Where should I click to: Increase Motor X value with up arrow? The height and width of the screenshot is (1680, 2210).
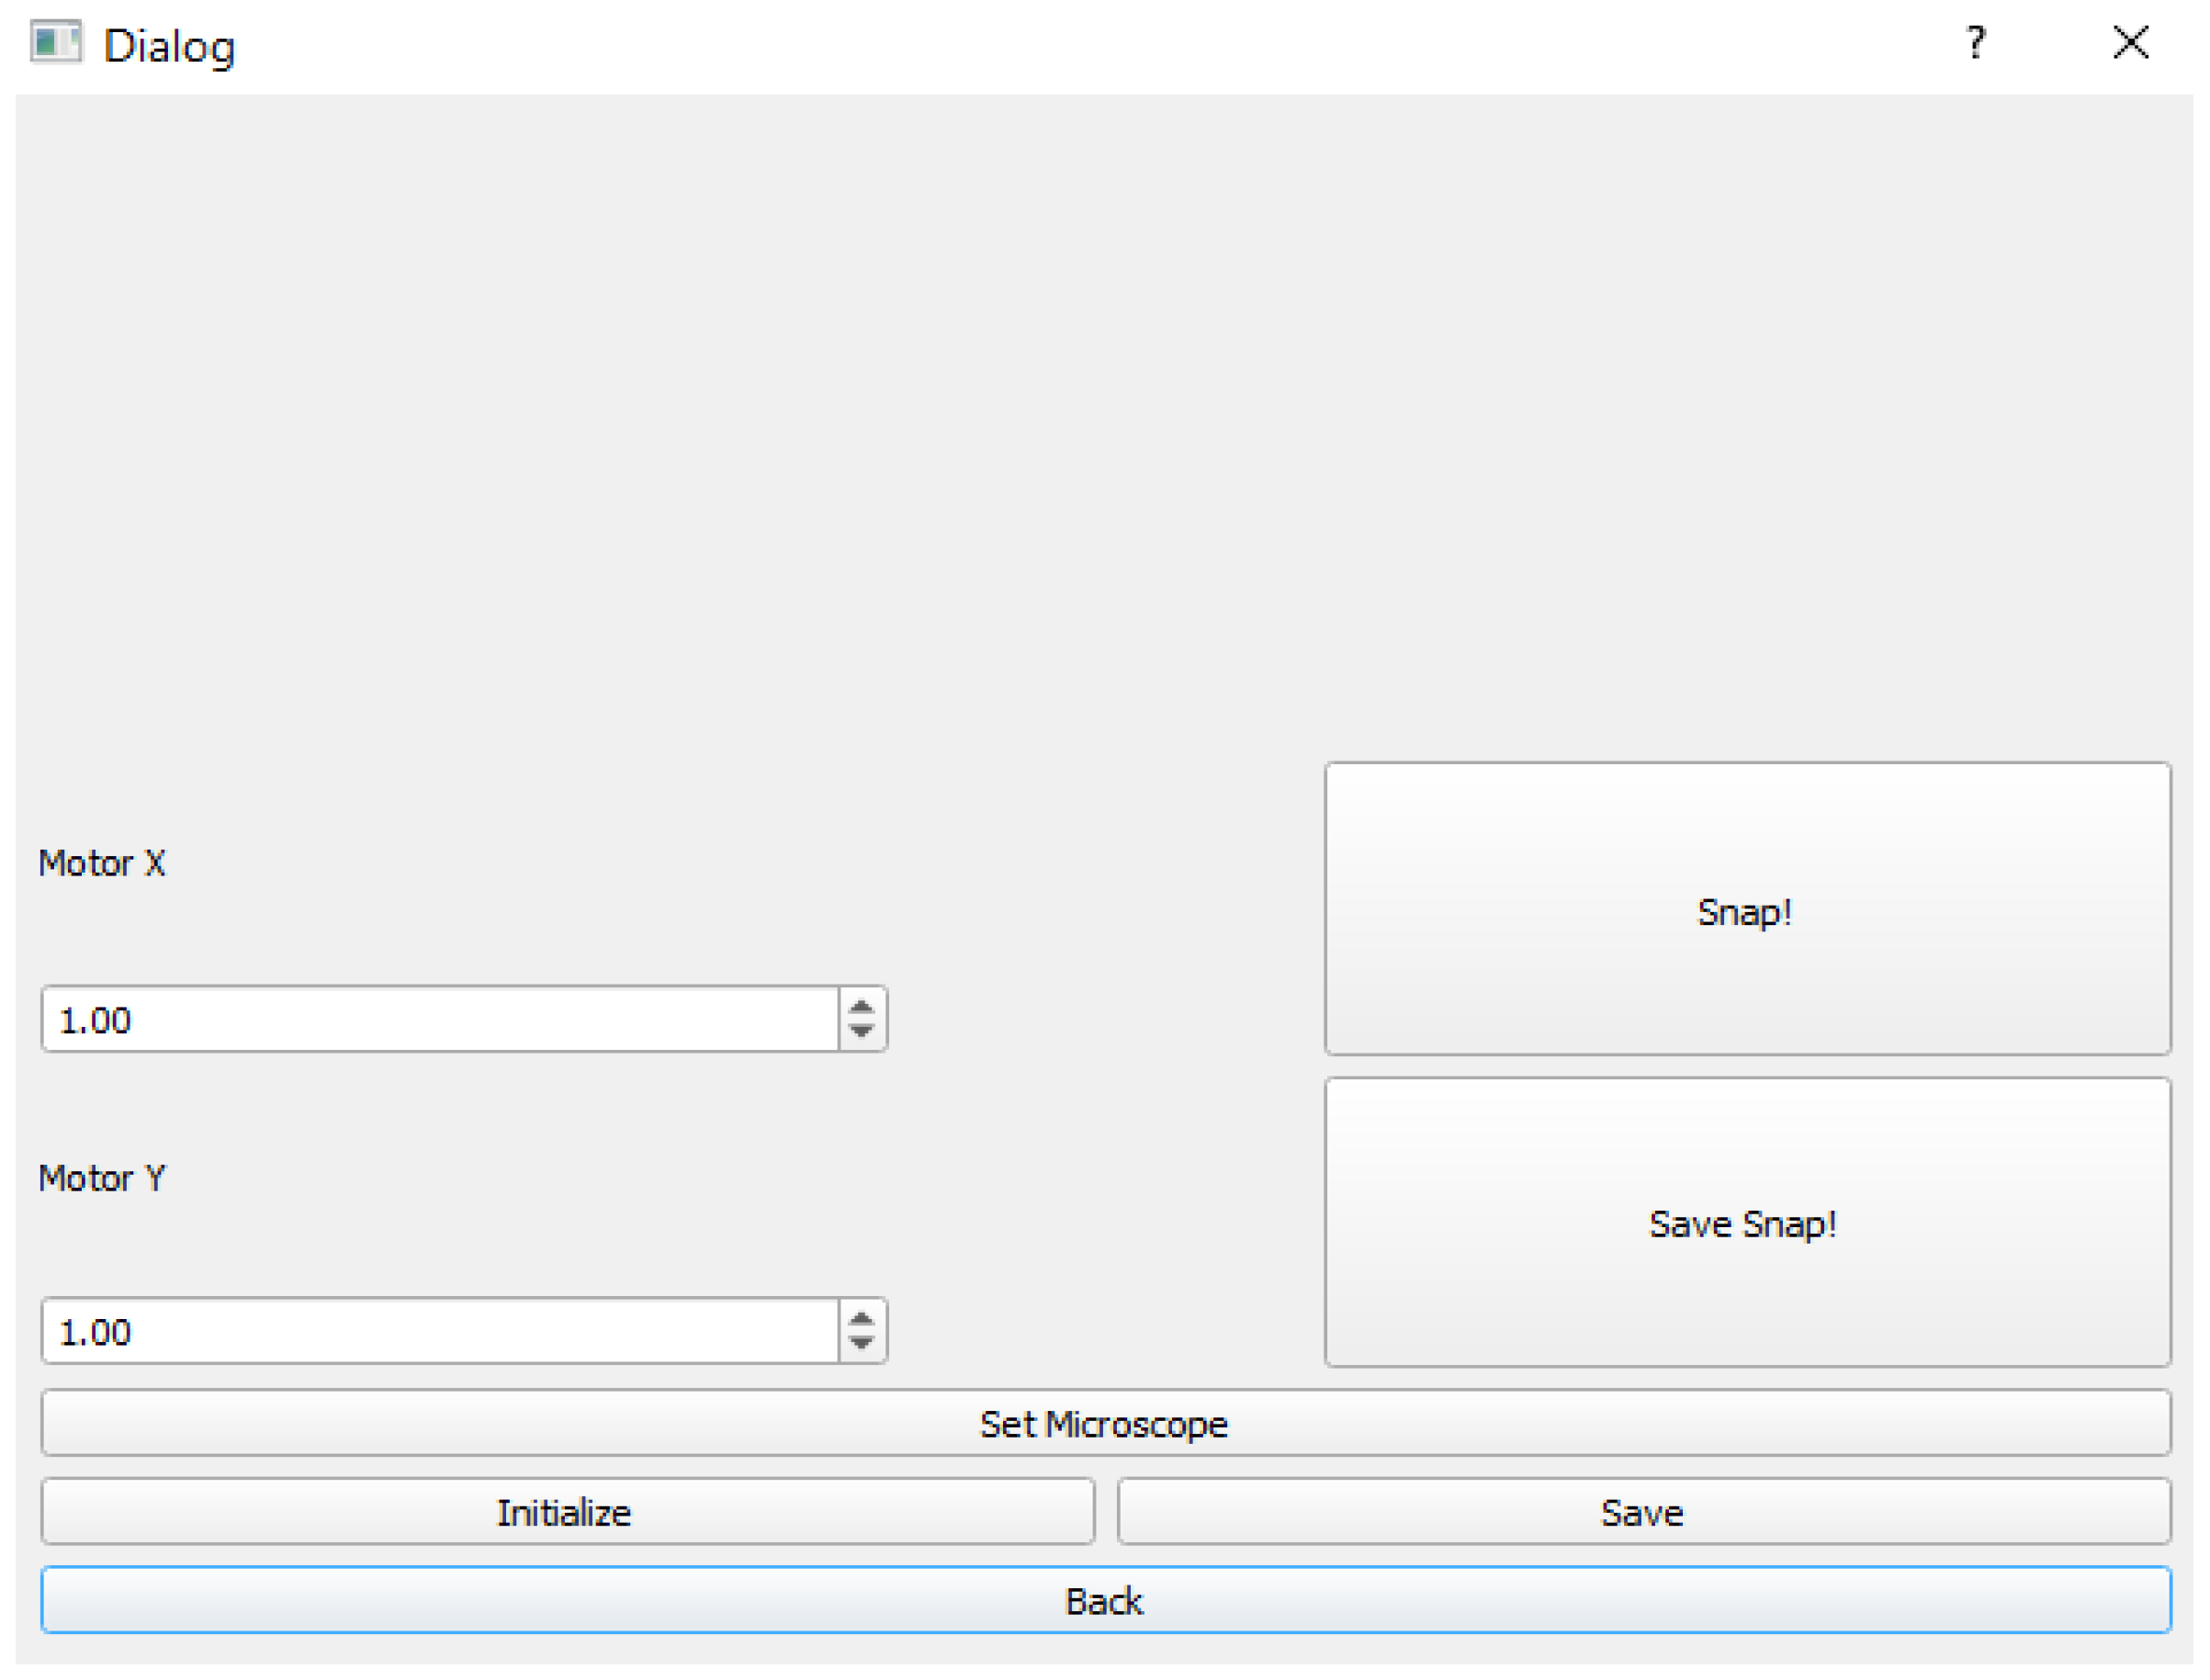(x=861, y=1006)
